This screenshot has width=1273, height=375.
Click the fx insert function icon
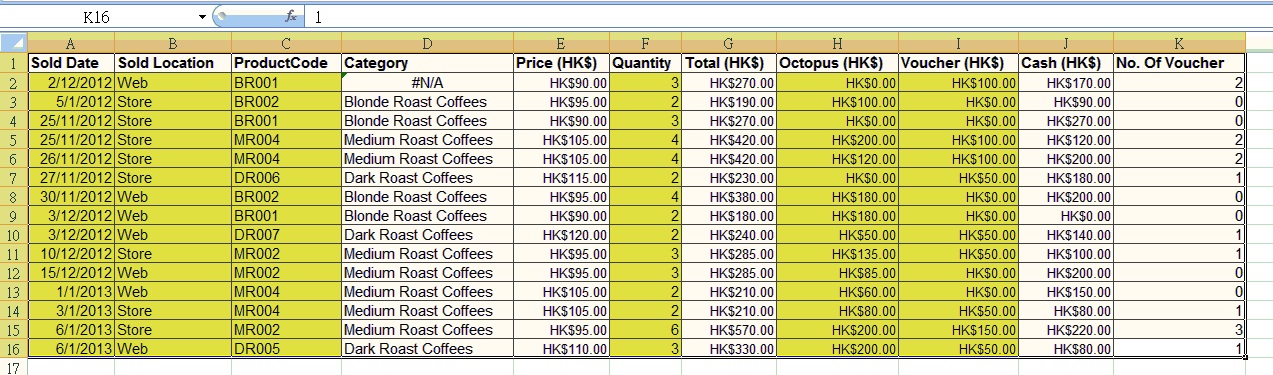[291, 17]
